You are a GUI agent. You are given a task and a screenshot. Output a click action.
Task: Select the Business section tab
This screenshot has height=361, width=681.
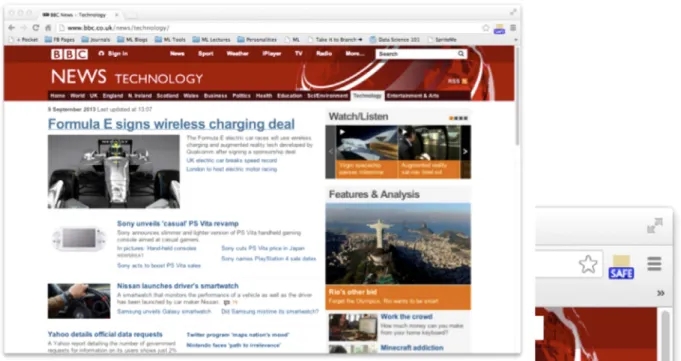(x=215, y=96)
